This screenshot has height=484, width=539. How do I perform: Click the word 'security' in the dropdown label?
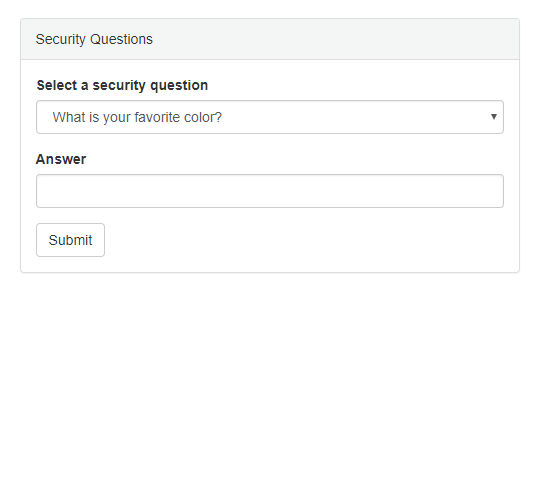tap(119, 85)
